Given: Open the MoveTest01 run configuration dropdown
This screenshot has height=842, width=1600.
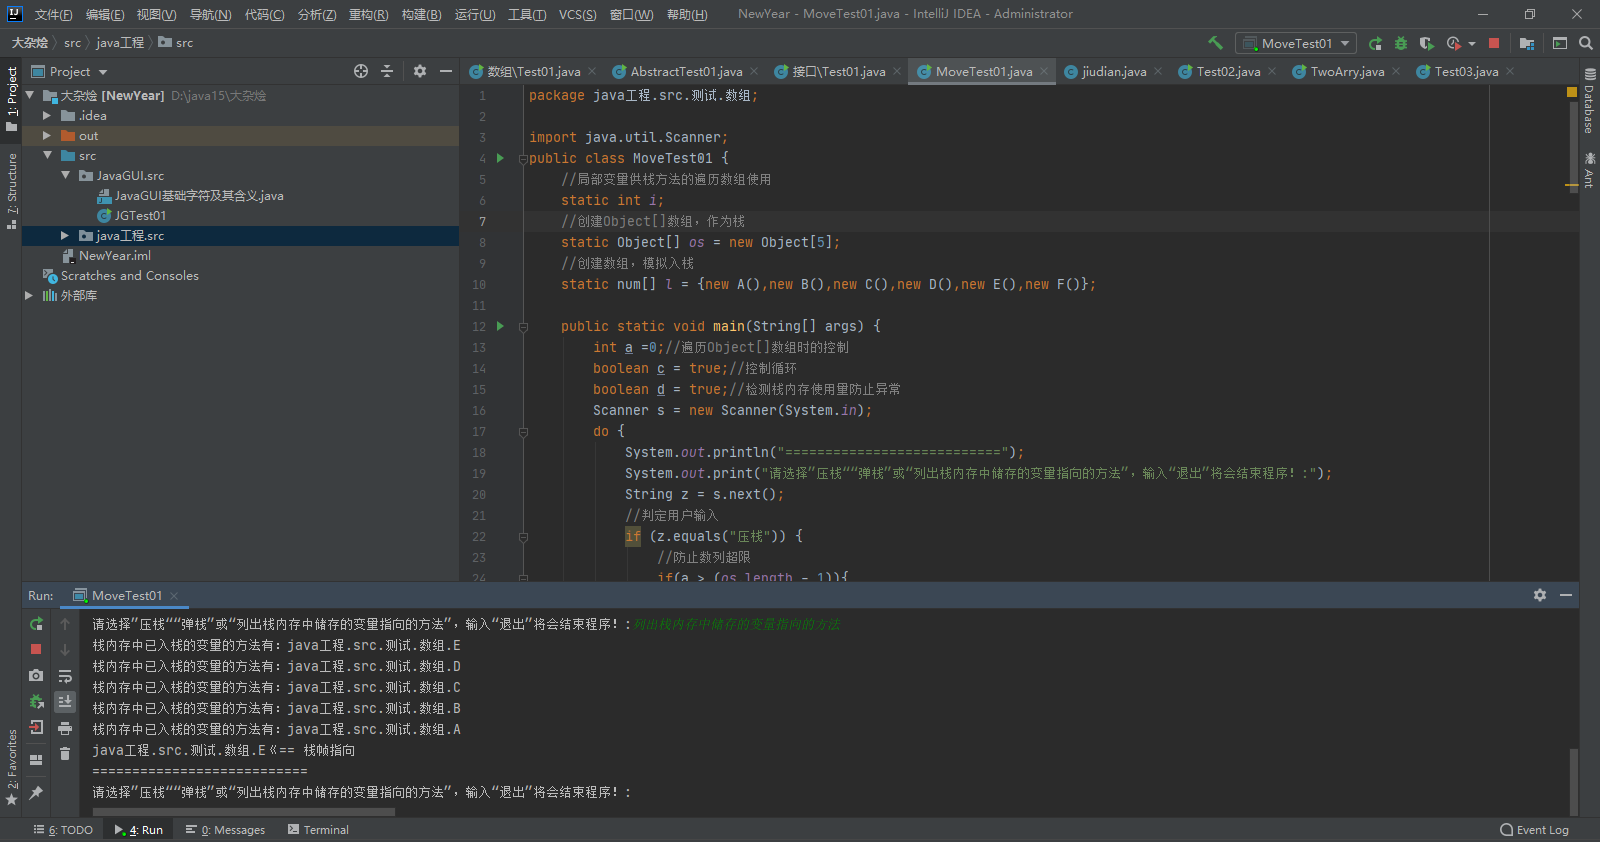Looking at the screenshot, I should click(x=1296, y=43).
